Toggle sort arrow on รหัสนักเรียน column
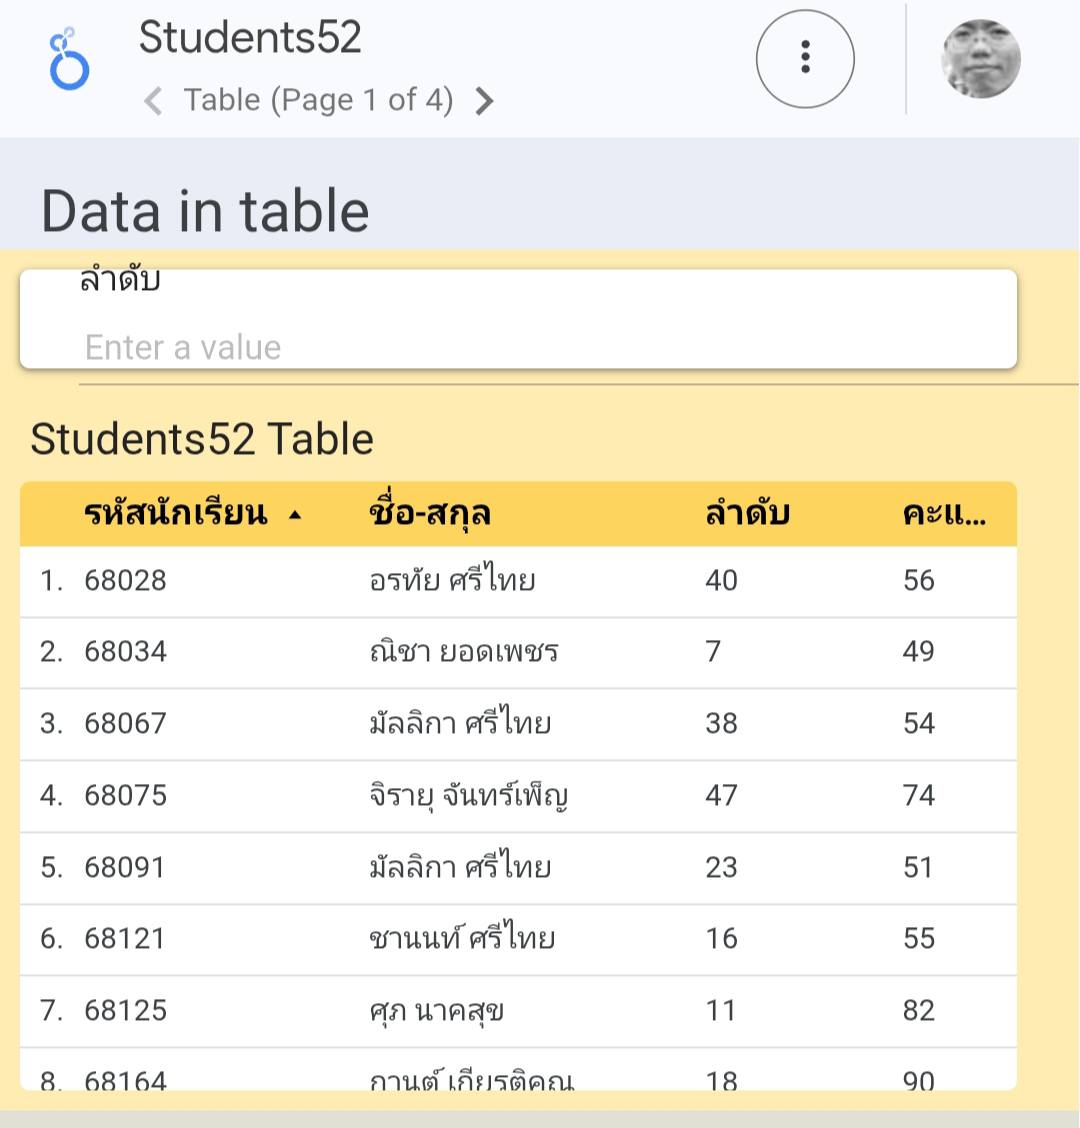Viewport: 1080px width, 1128px height. pos(294,515)
